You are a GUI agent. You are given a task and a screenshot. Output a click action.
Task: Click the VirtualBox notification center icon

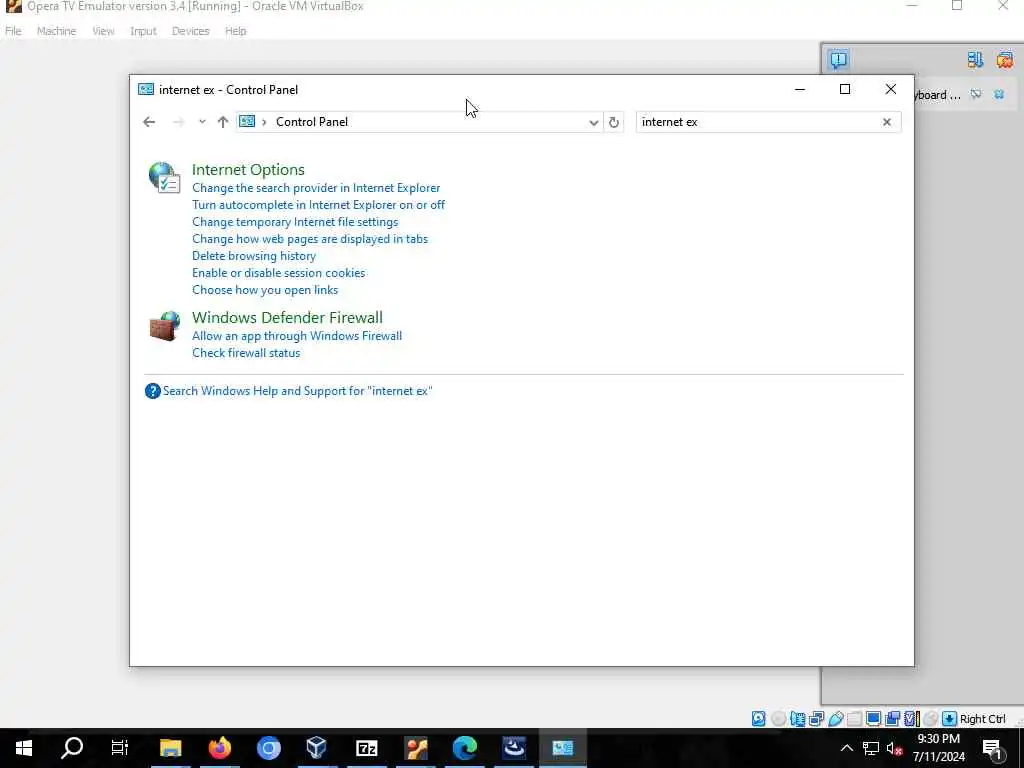[839, 59]
